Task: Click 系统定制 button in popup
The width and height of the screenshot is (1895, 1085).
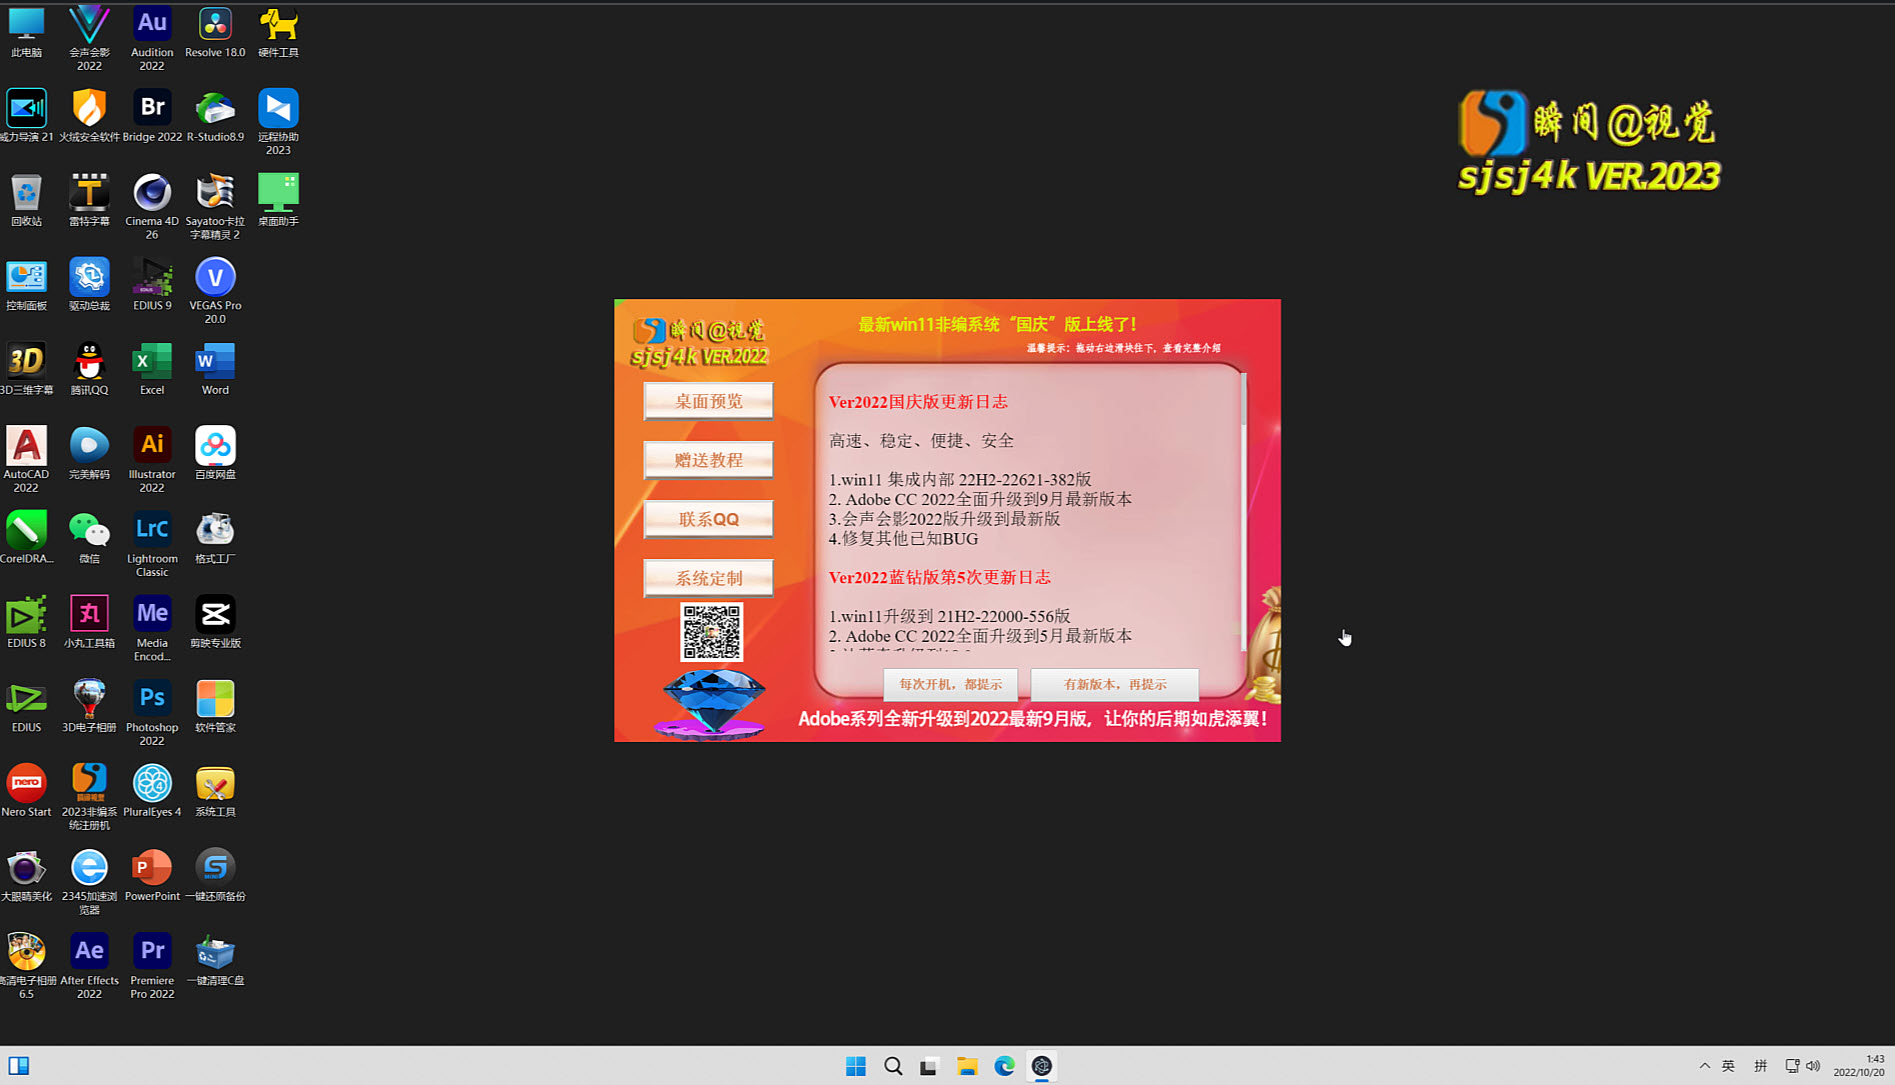Action: (708, 578)
